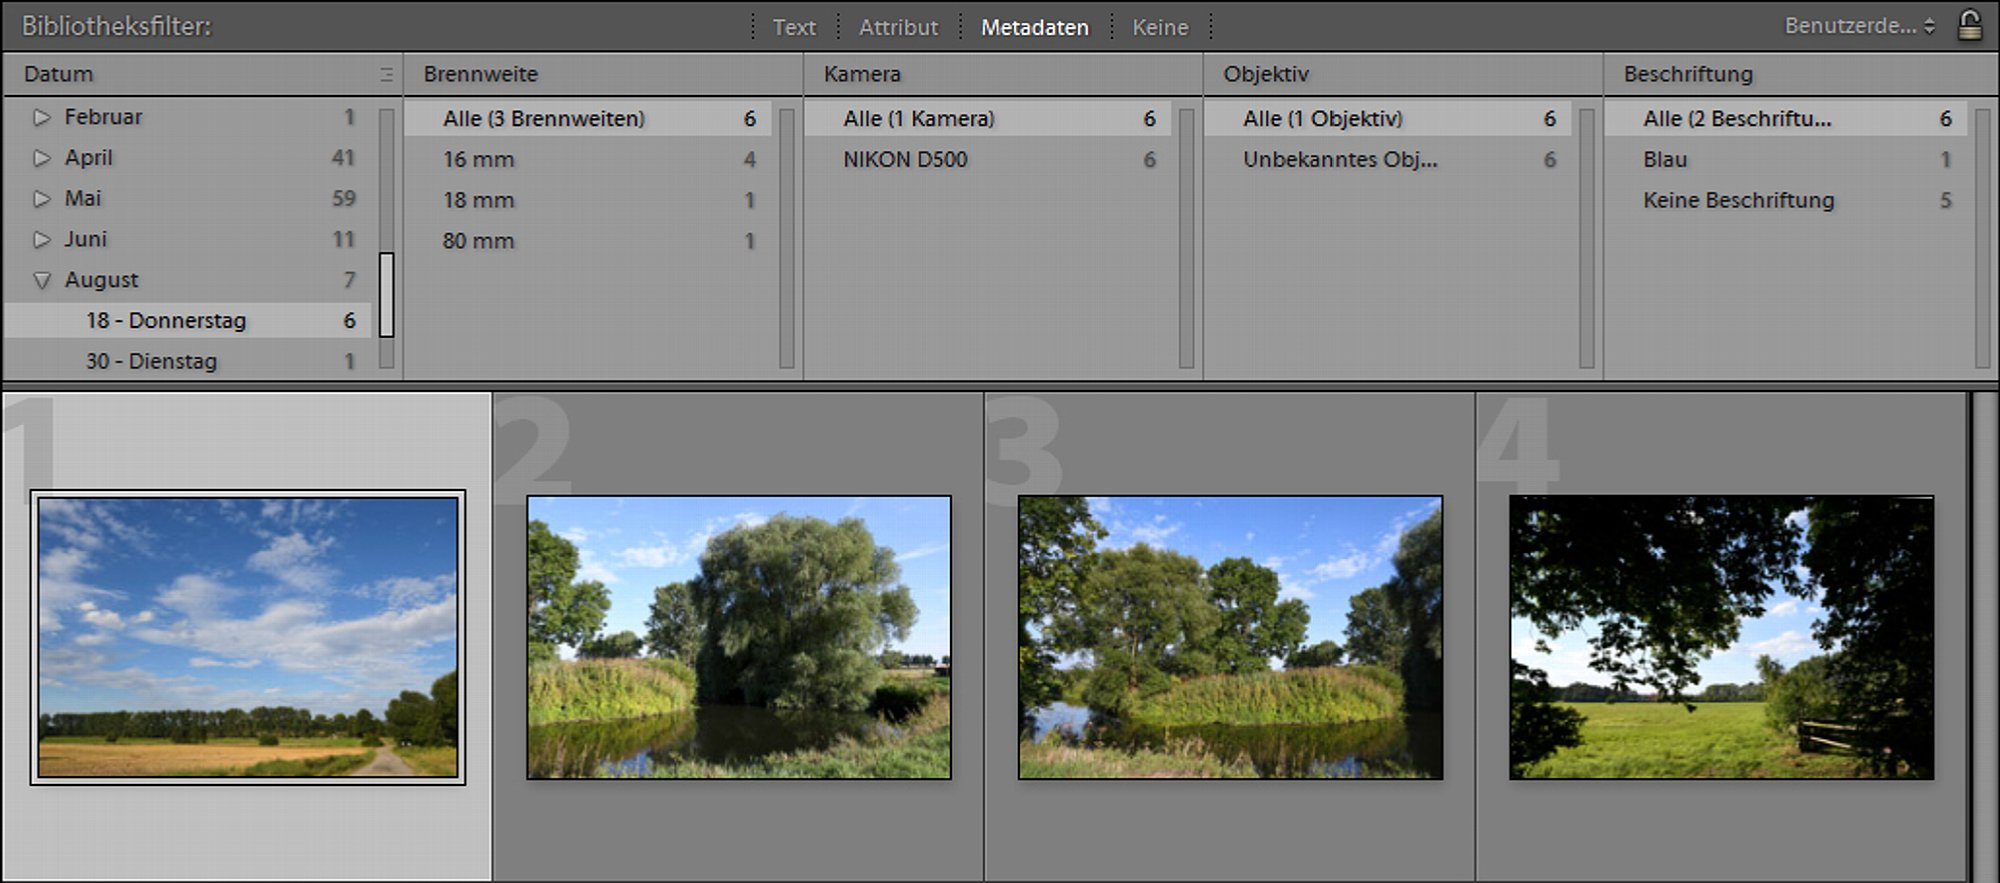The image size is (2000, 883).
Task: Select Alle (2 Beschriftu... filter row
Action: click(x=1786, y=119)
